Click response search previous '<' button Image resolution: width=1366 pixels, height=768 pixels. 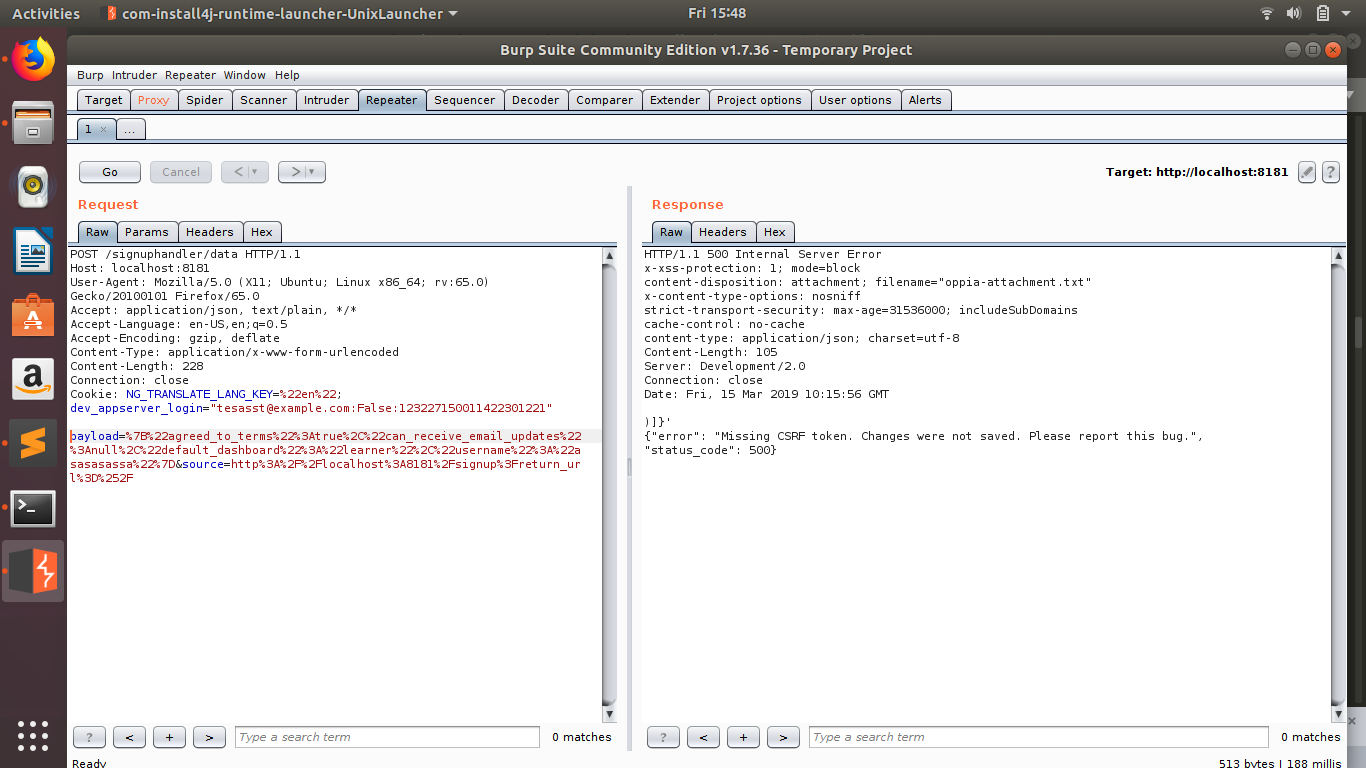[x=703, y=737]
